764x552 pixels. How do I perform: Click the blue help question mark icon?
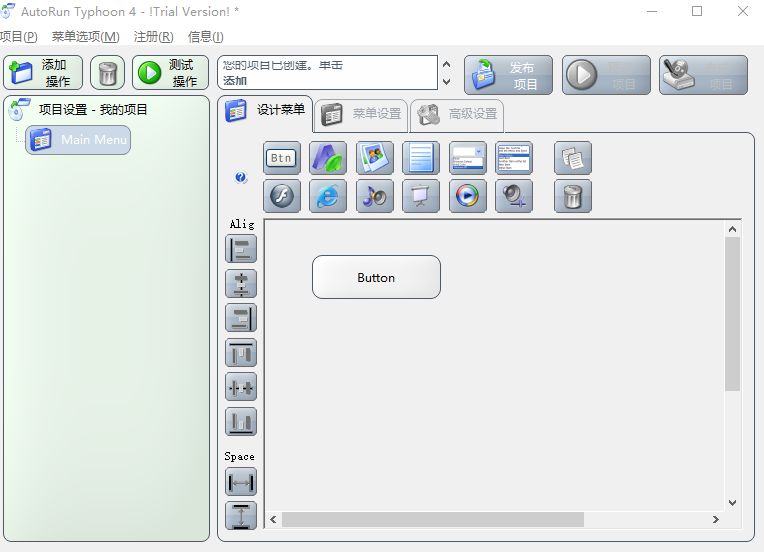click(241, 178)
